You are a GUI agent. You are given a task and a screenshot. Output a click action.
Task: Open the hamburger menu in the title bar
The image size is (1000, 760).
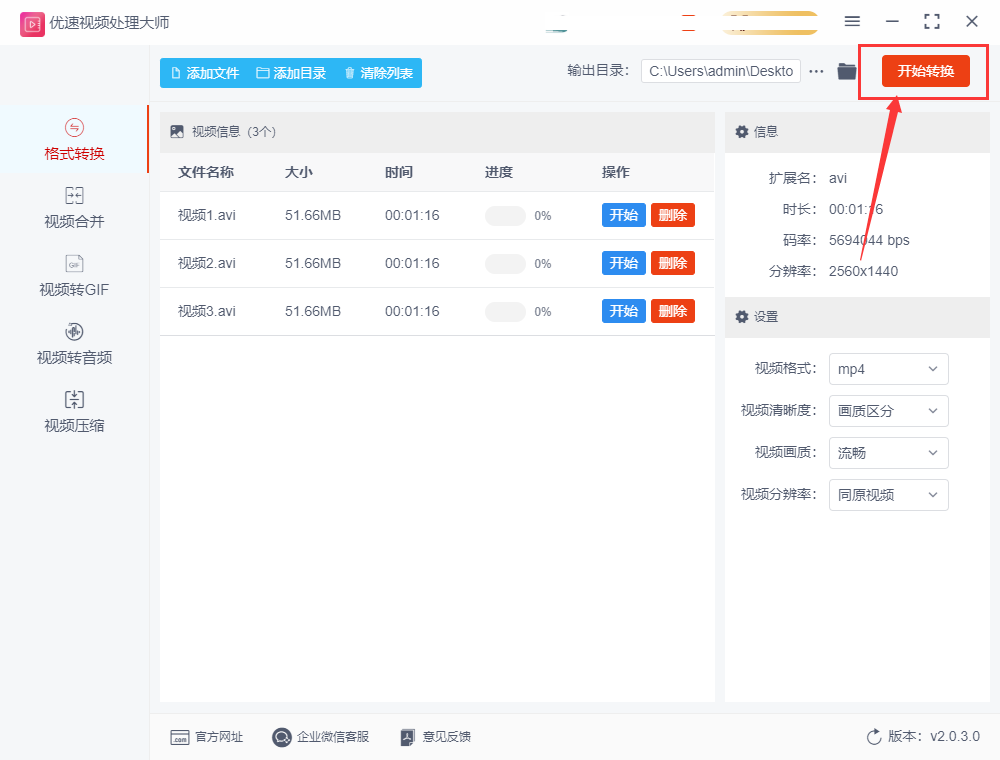pyautogui.click(x=852, y=21)
